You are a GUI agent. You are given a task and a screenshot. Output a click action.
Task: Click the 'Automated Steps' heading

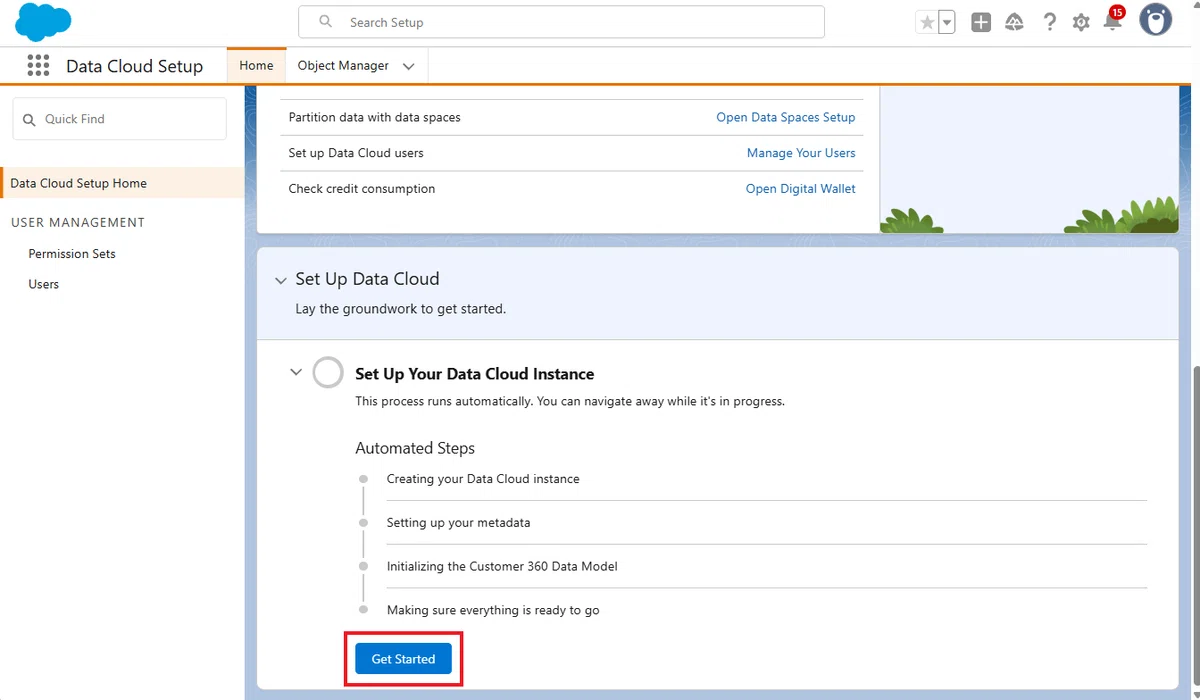pyautogui.click(x=415, y=448)
